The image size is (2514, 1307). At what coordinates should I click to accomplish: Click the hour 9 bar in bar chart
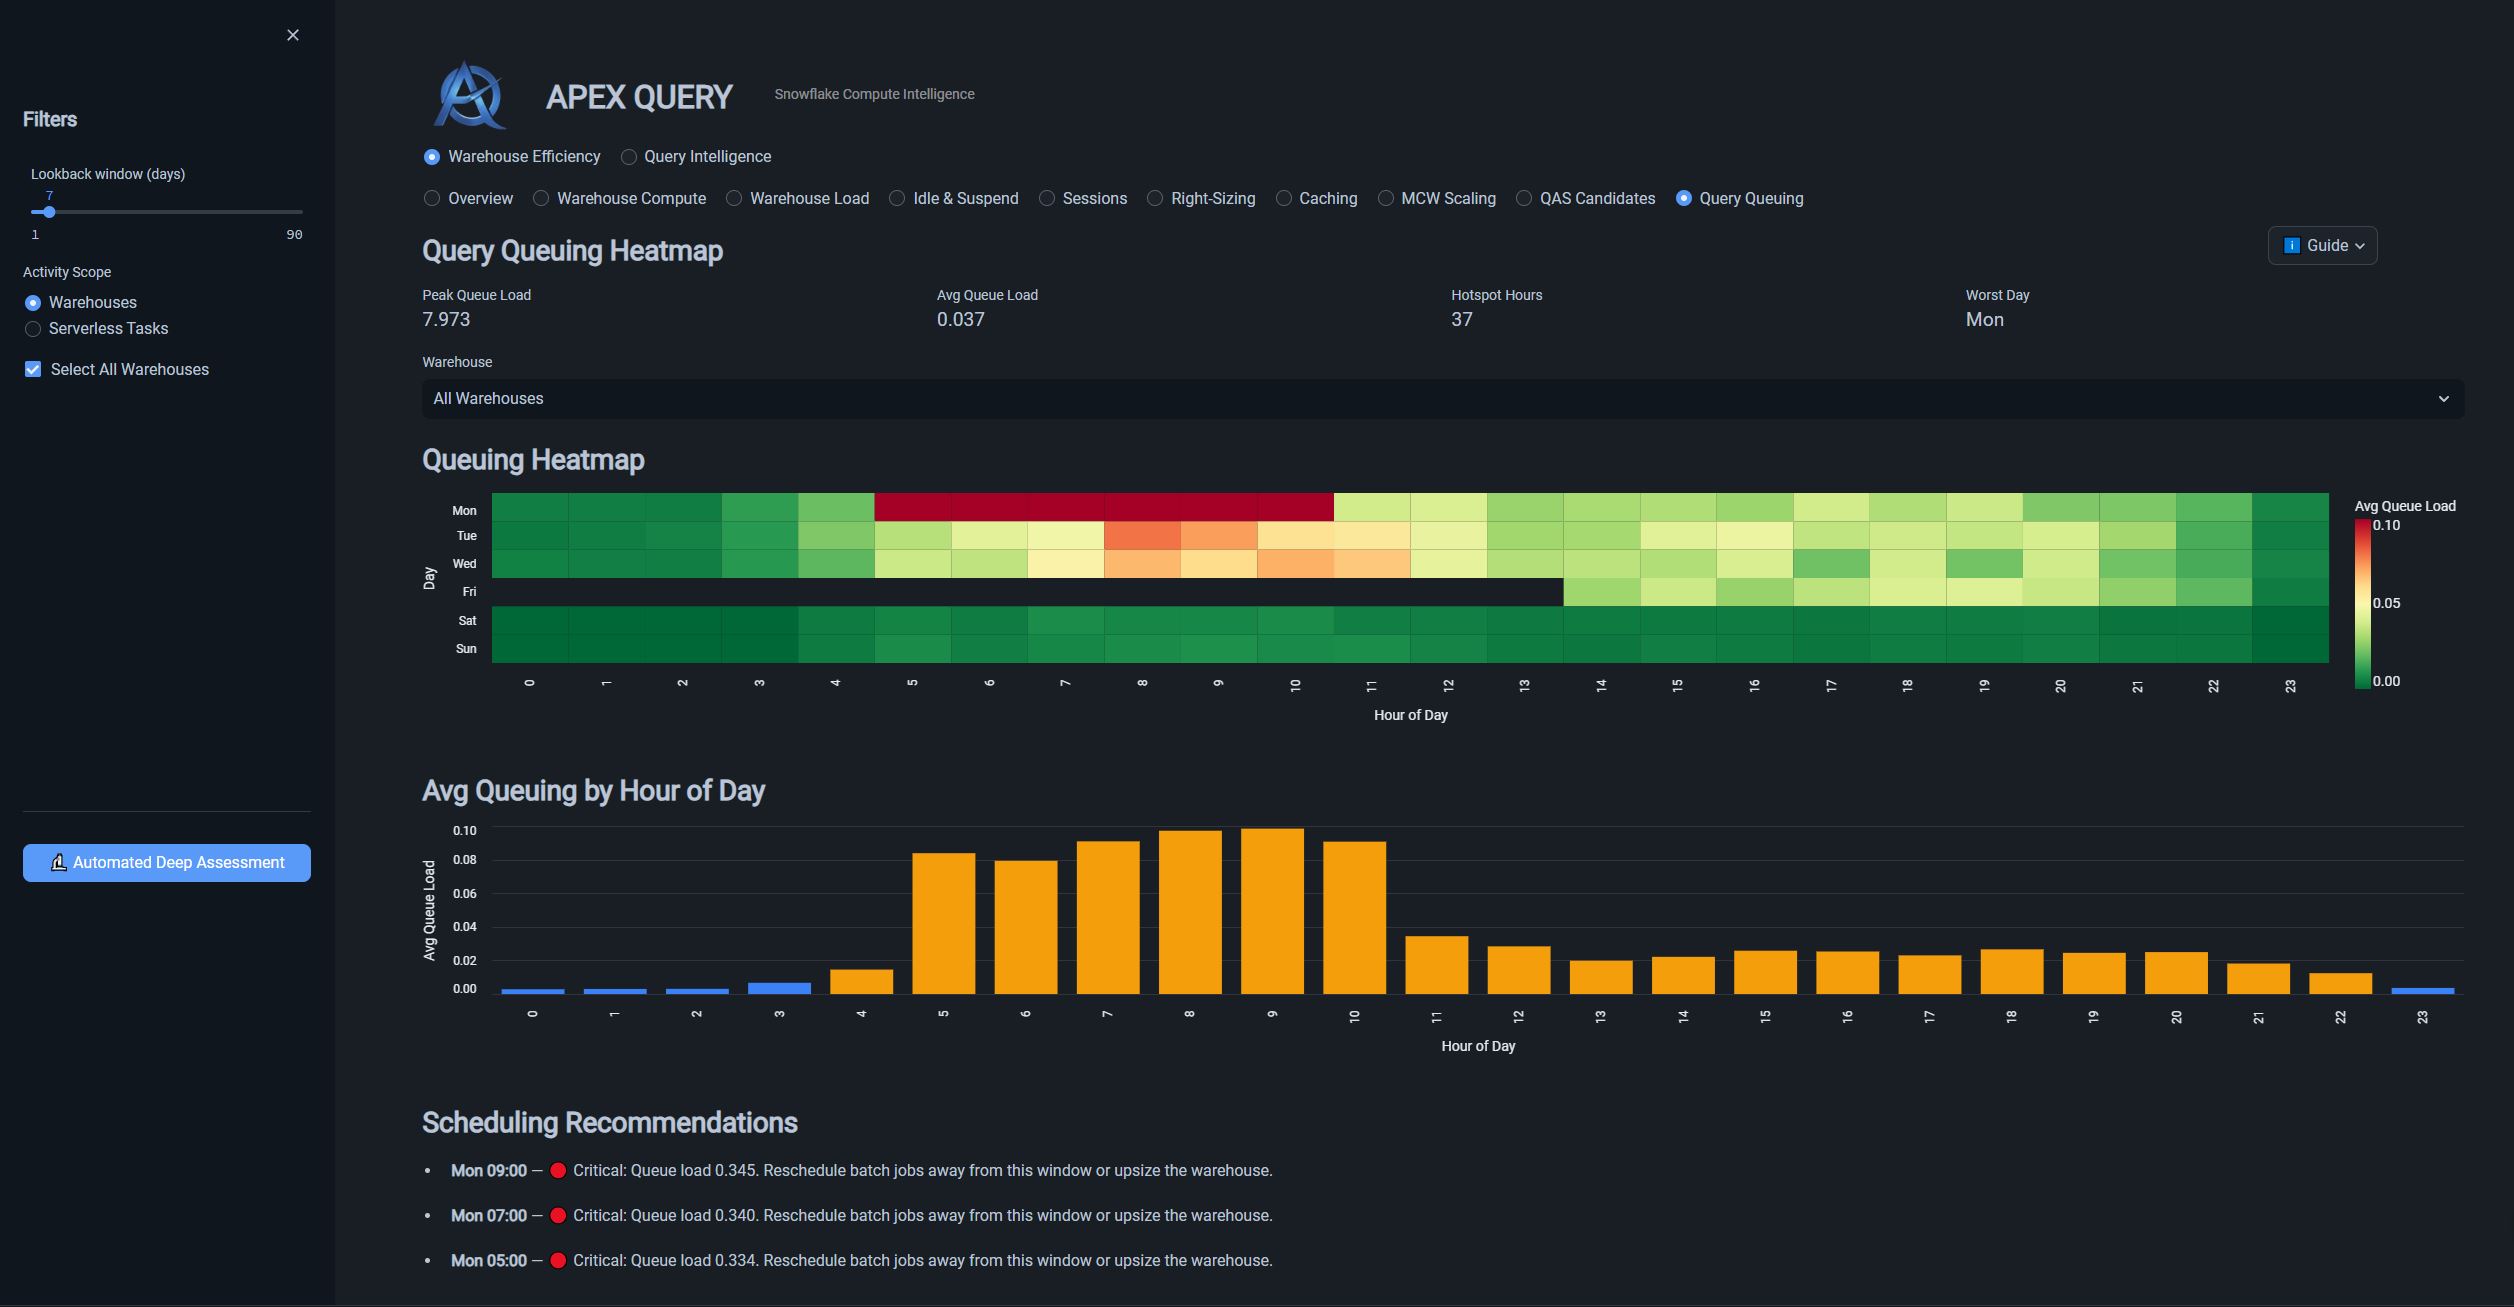1272,911
